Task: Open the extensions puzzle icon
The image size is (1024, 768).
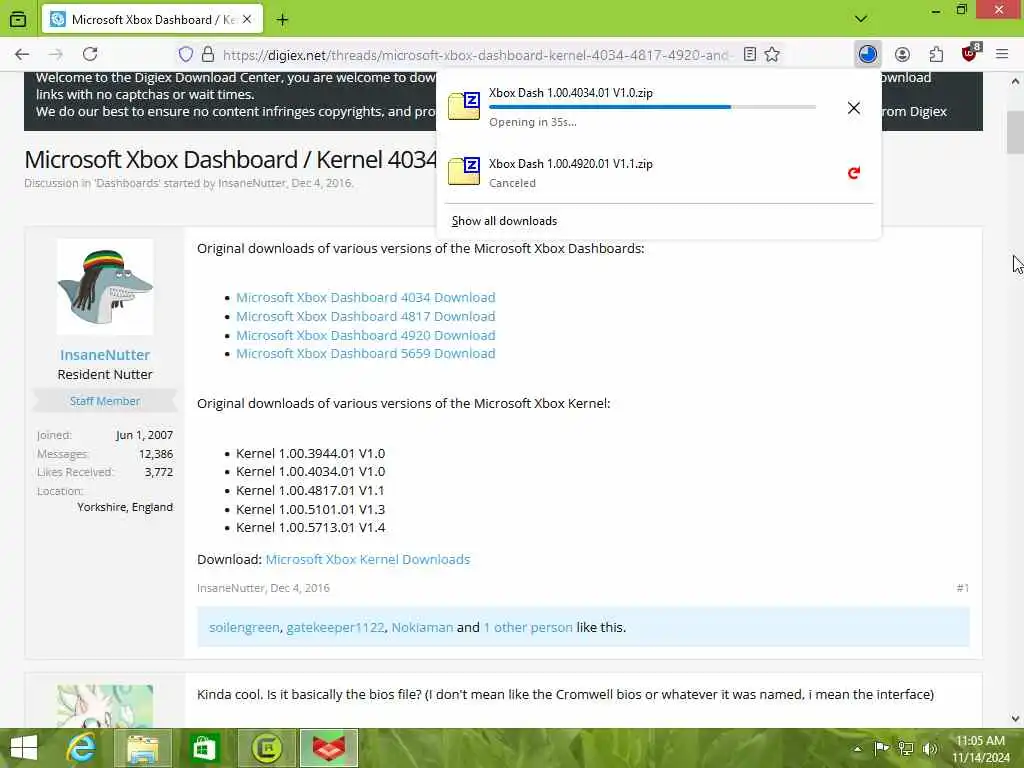Action: 936,55
